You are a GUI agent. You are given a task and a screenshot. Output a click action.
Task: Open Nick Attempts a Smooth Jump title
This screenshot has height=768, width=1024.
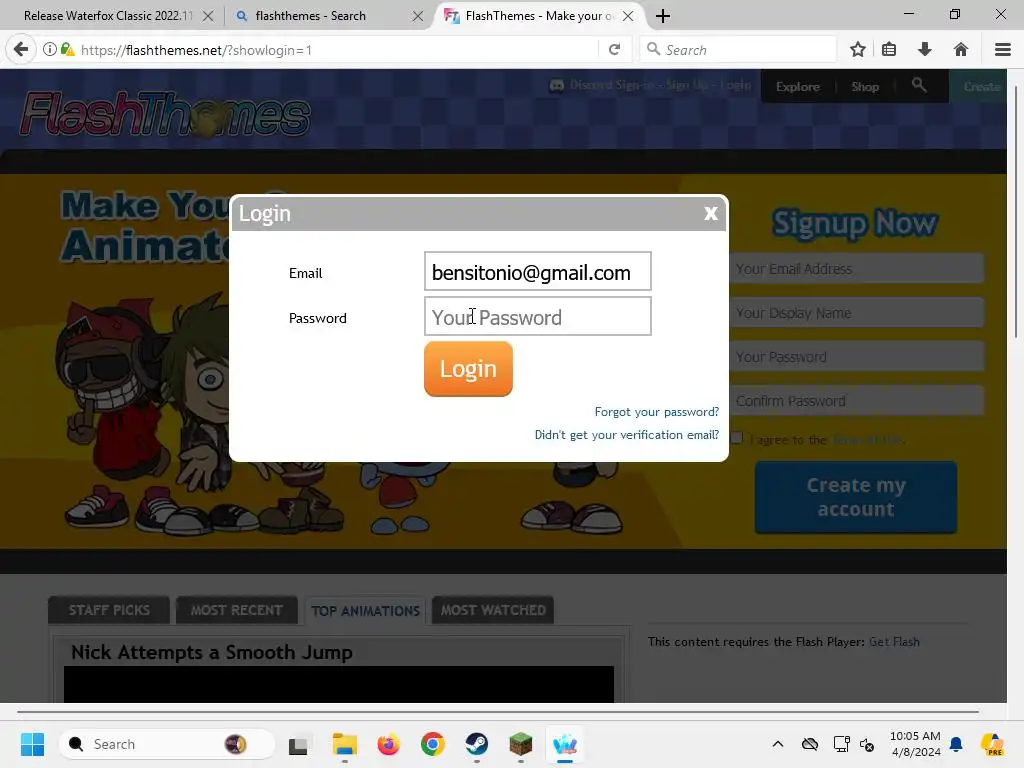point(212,652)
